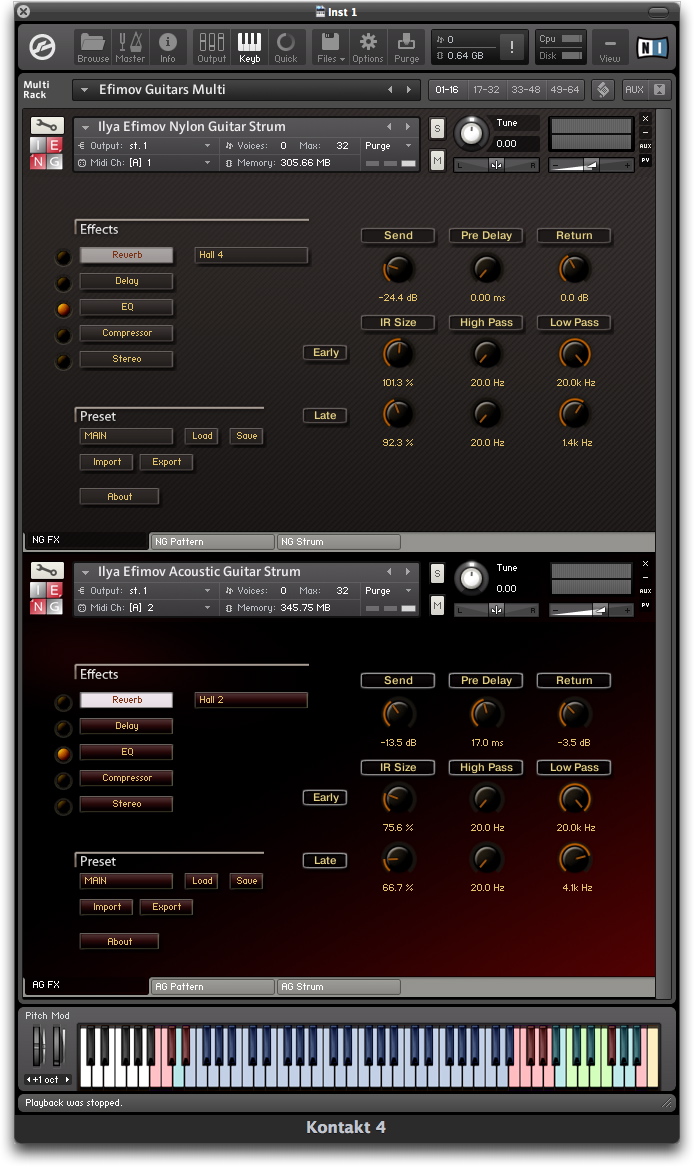Image resolution: width=694 pixels, height=1167 pixels.
Task: Click the panic exclamation icon
Action: point(512,48)
